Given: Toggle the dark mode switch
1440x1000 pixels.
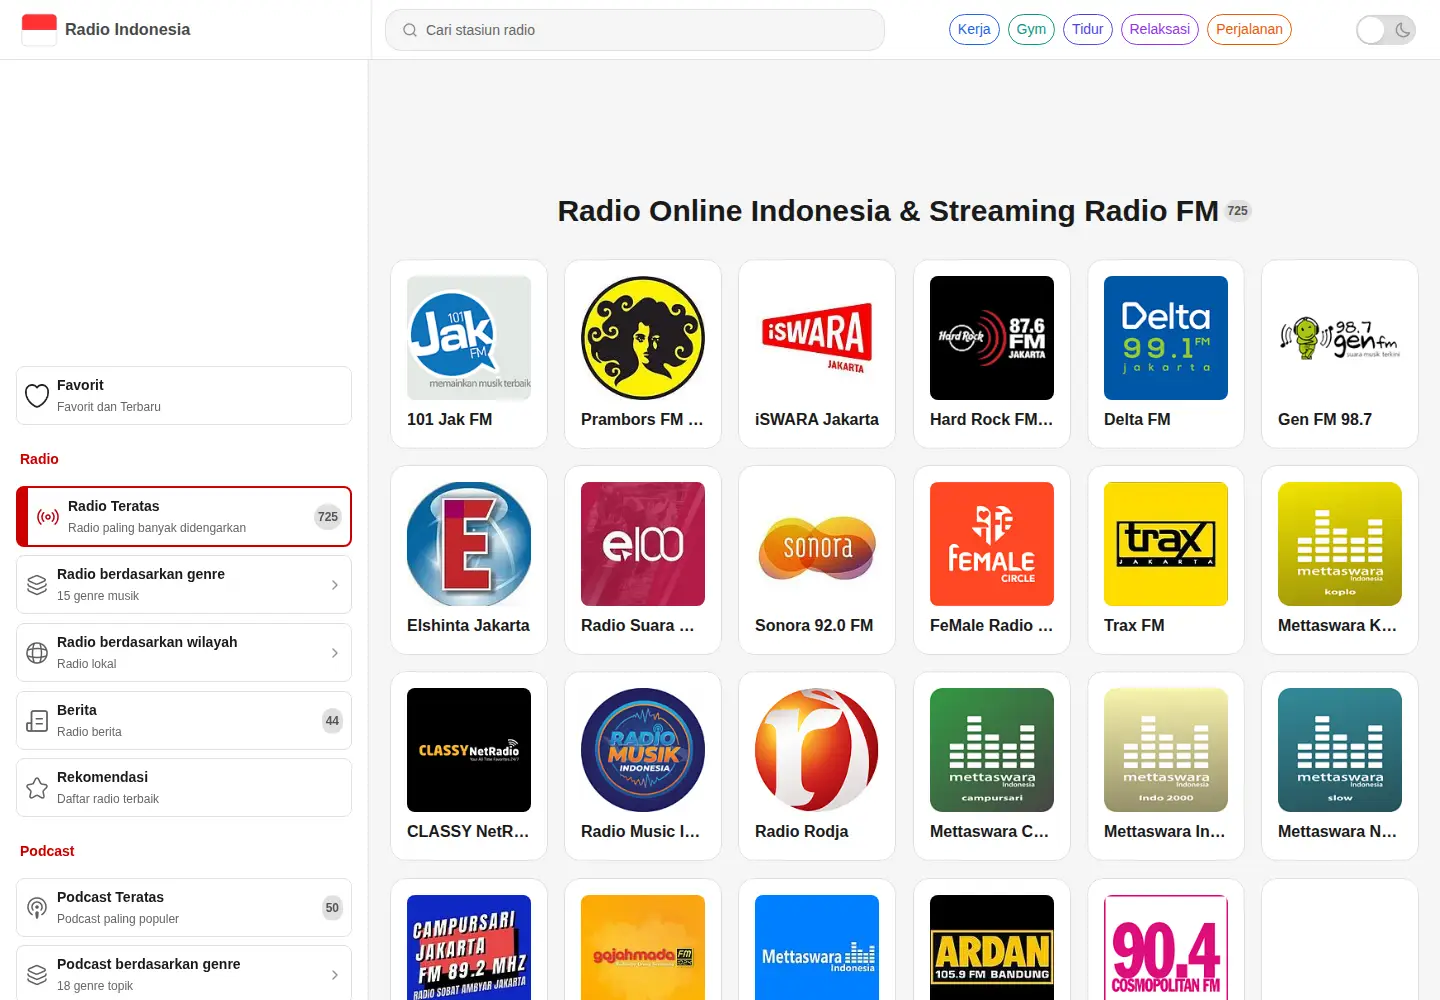Looking at the screenshot, I should [1386, 30].
